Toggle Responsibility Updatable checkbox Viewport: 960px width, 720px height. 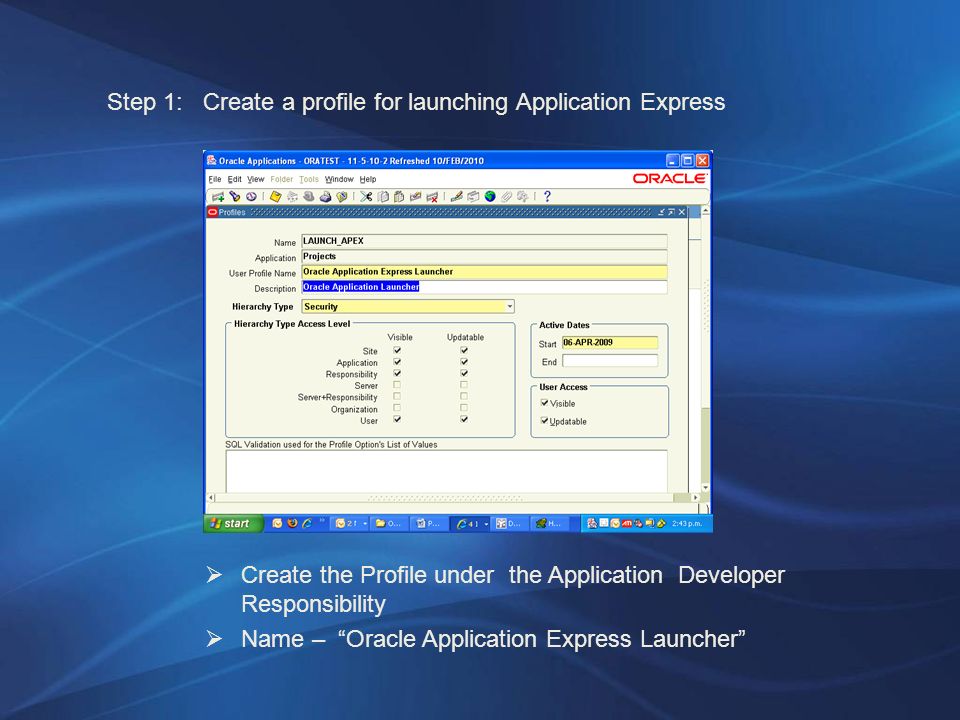tap(464, 373)
